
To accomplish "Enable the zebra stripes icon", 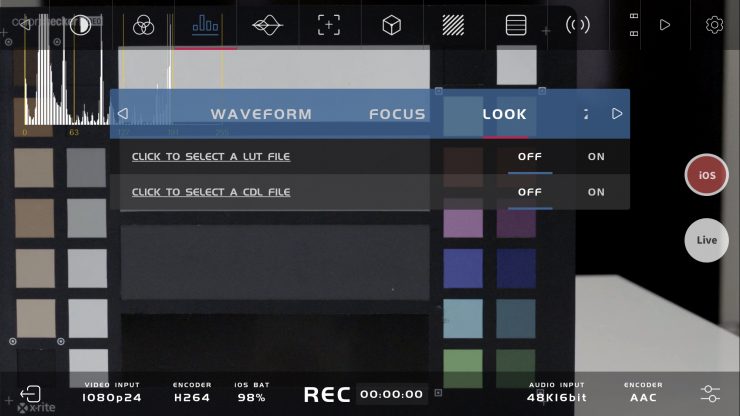I will 453,25.
